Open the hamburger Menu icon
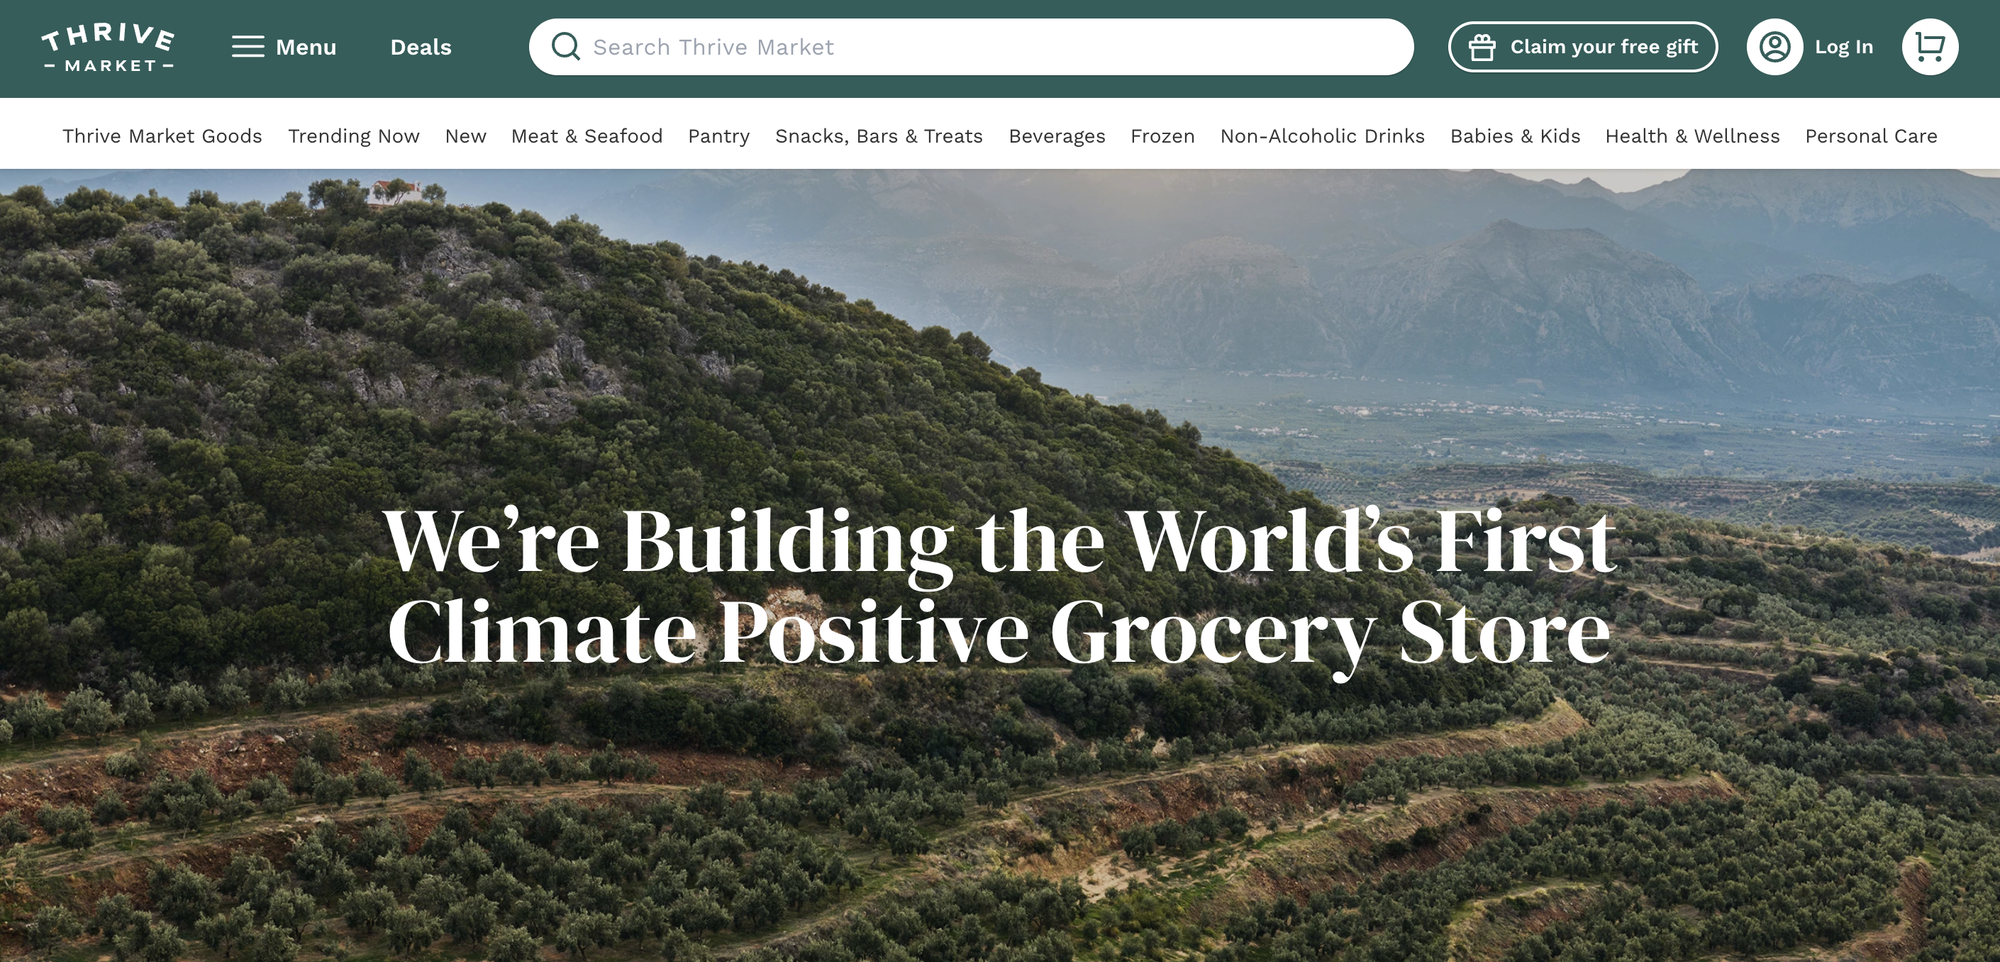Viewport: 2000px width, 962px height. click(x=248, y=47)
